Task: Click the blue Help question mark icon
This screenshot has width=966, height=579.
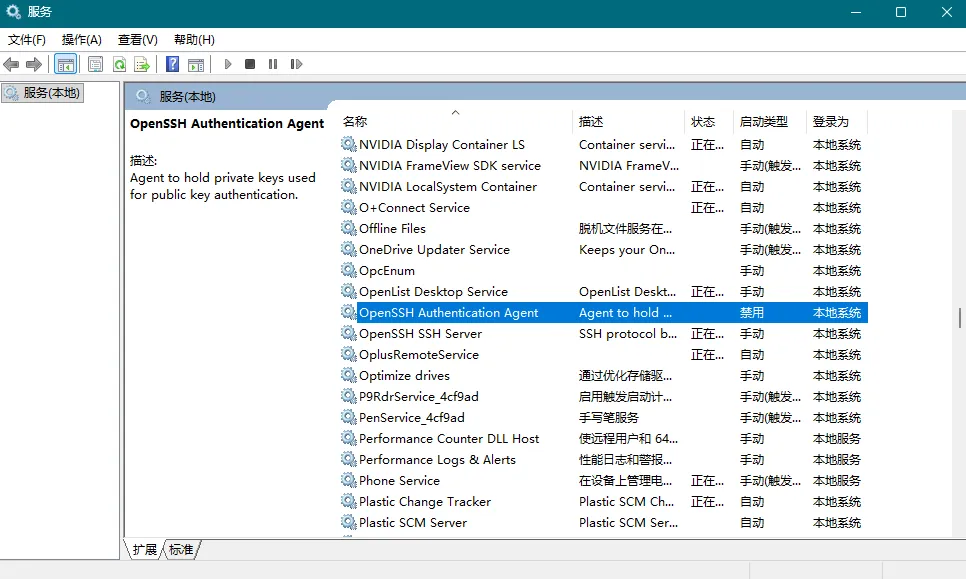Action: point(172,65)
